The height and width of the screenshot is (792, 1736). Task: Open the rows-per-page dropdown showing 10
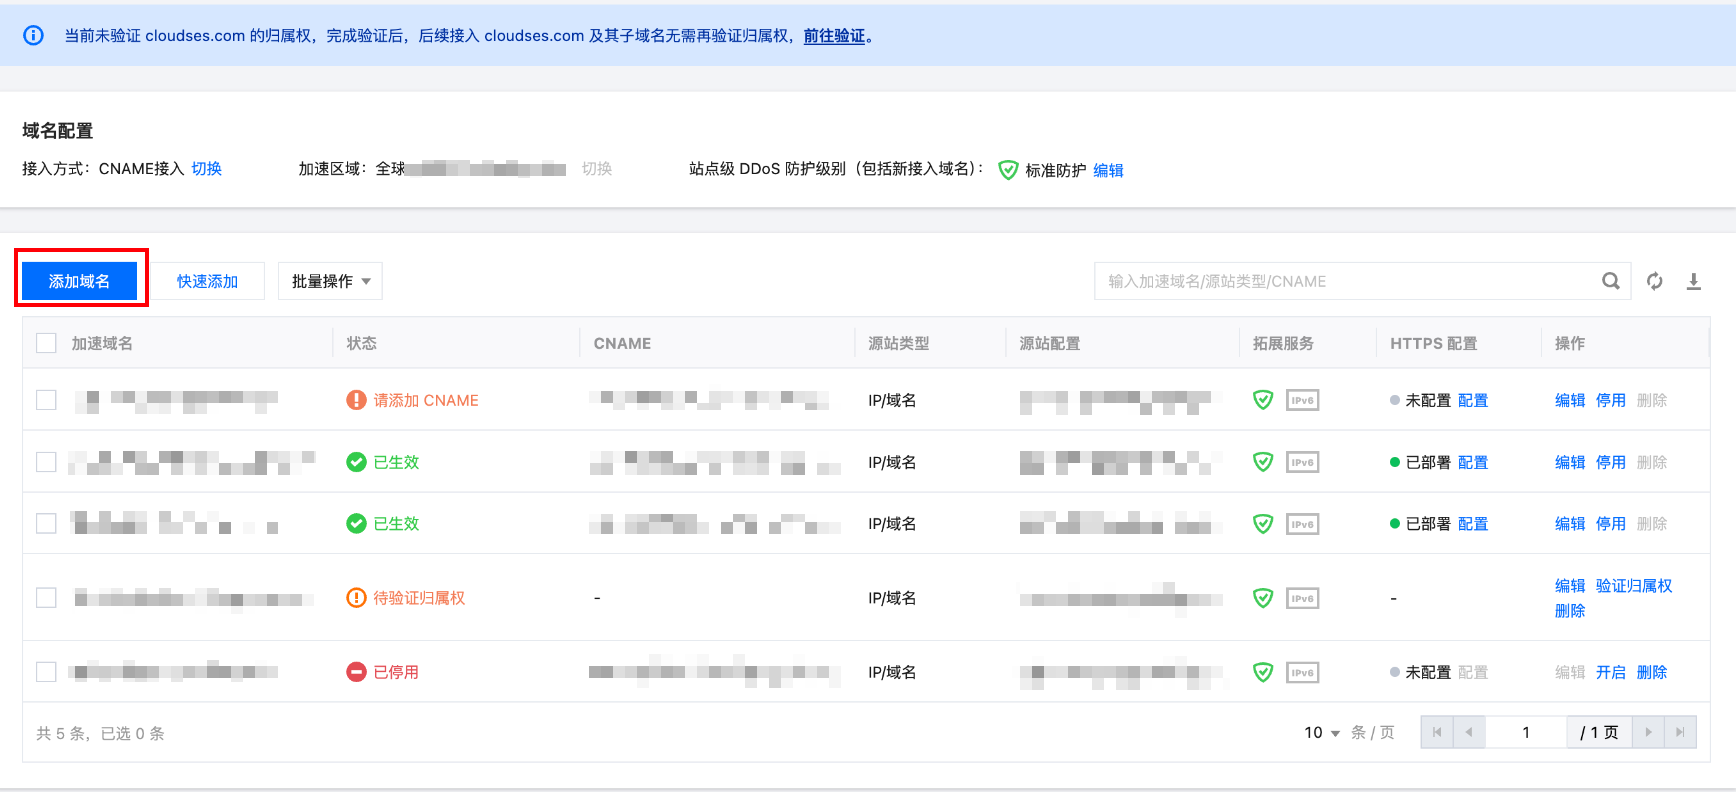[1321, 733]
